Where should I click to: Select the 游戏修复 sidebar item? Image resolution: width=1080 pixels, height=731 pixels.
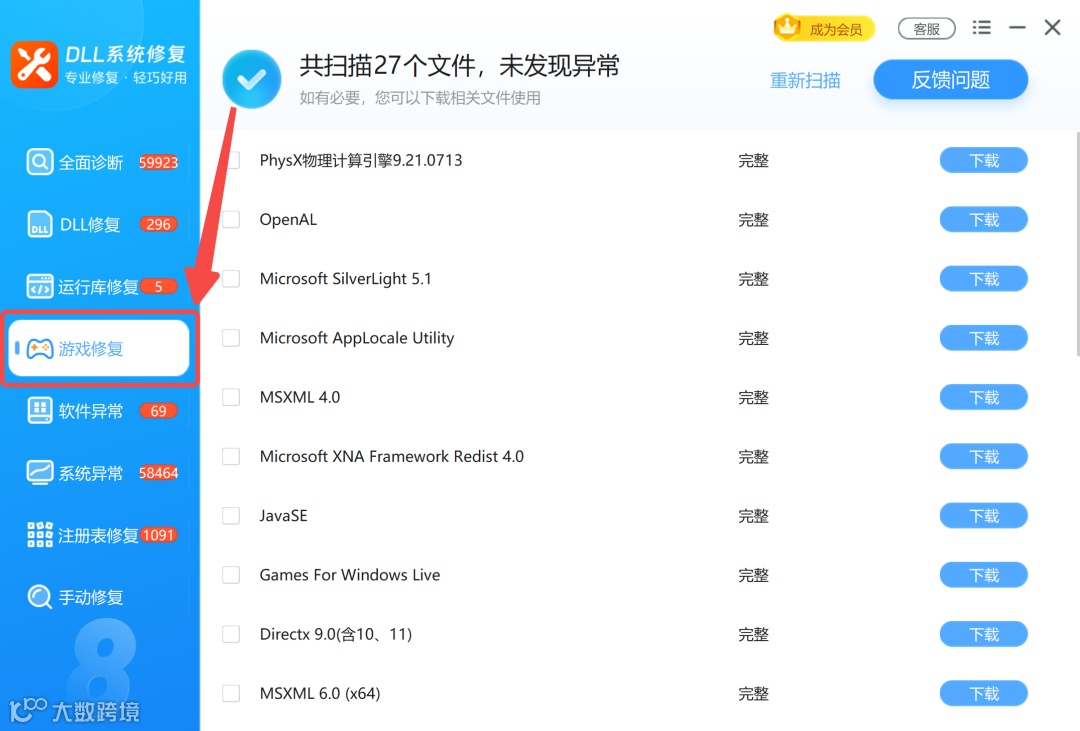(x=100, y=349)
